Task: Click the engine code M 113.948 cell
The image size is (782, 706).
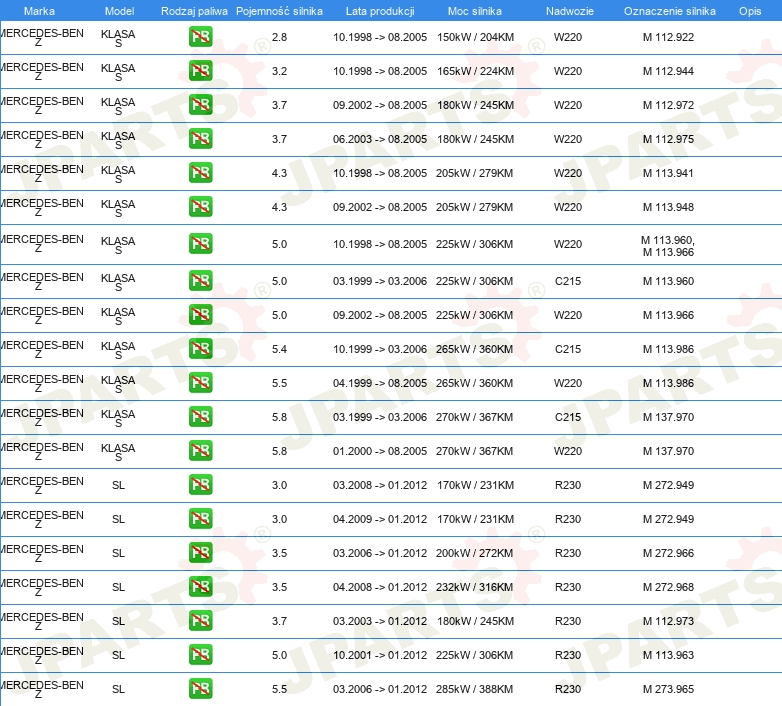Action: (x=668, y=207)
